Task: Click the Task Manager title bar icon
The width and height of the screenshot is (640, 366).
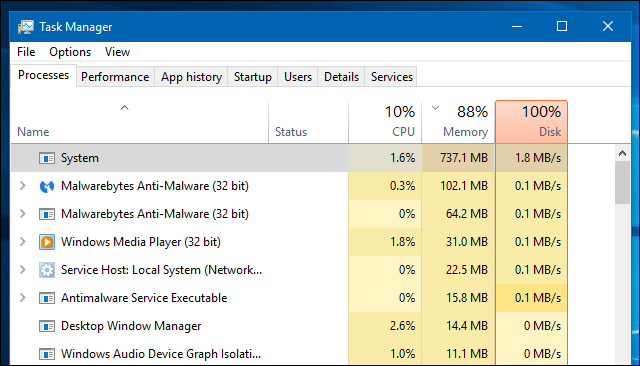Action: pos(26,27)
